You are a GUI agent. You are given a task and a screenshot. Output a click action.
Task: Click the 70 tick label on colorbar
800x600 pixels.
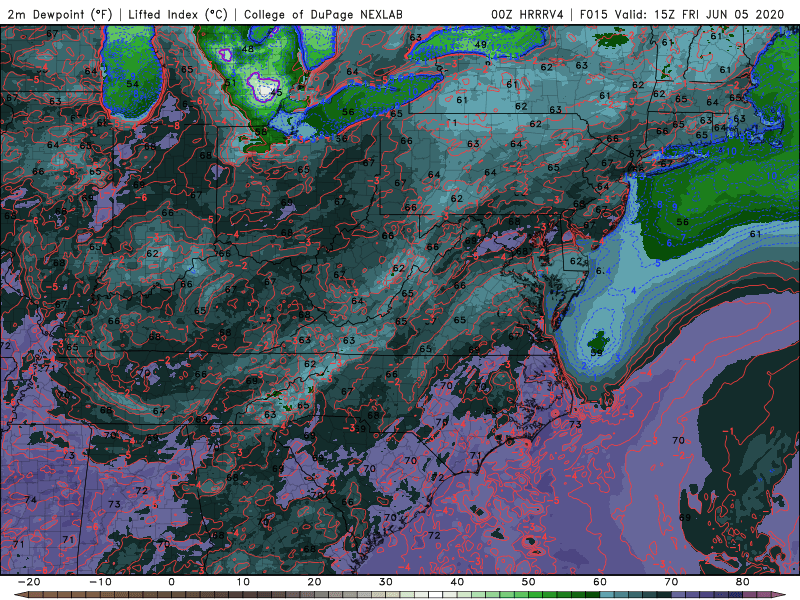671,582
